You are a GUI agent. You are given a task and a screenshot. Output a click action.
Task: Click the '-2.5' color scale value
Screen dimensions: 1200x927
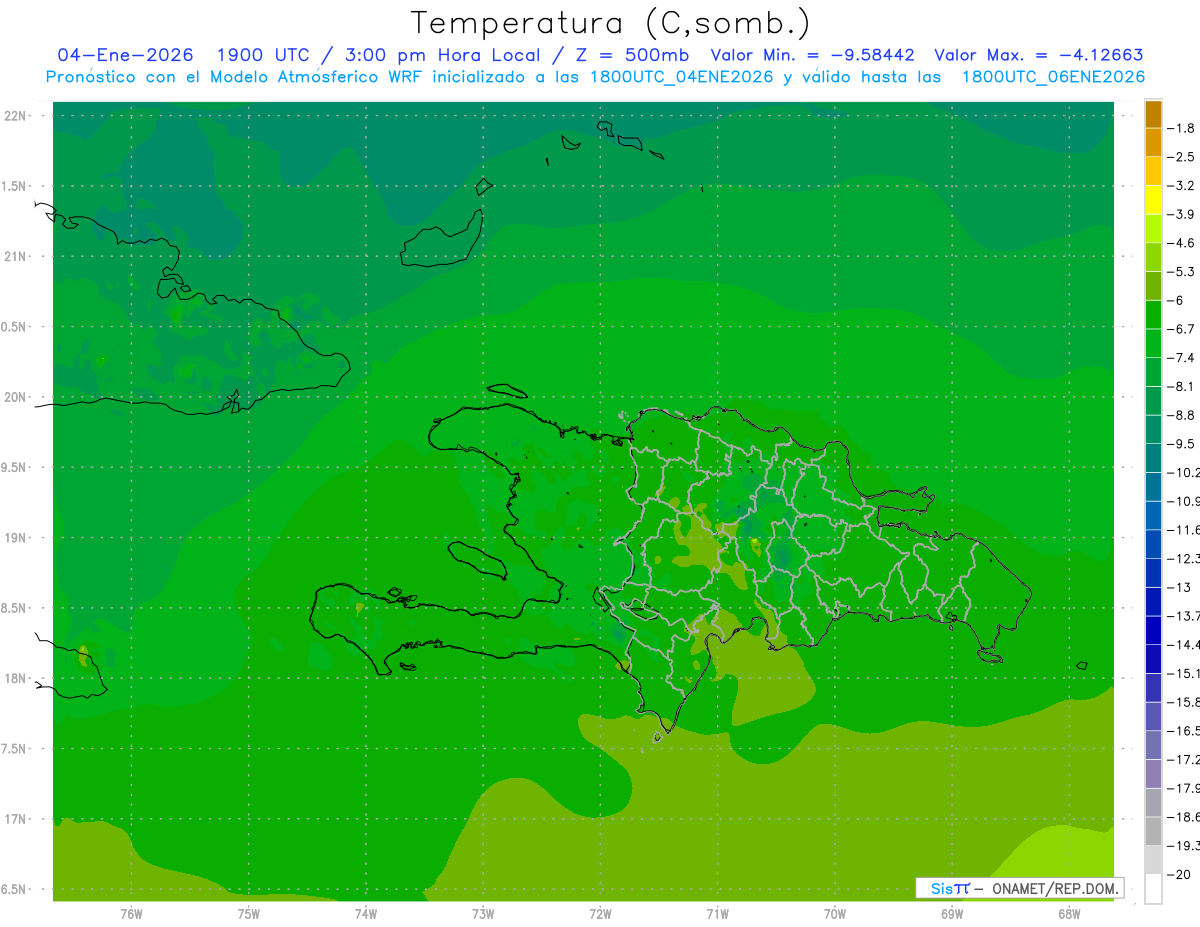pyautogui.click(x=1182, y=157)
